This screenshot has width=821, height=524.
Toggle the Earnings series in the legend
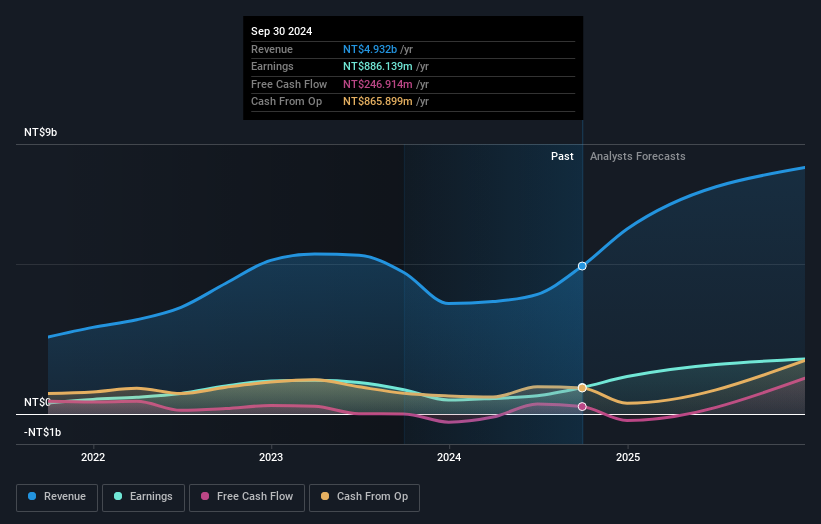[143, 497]
